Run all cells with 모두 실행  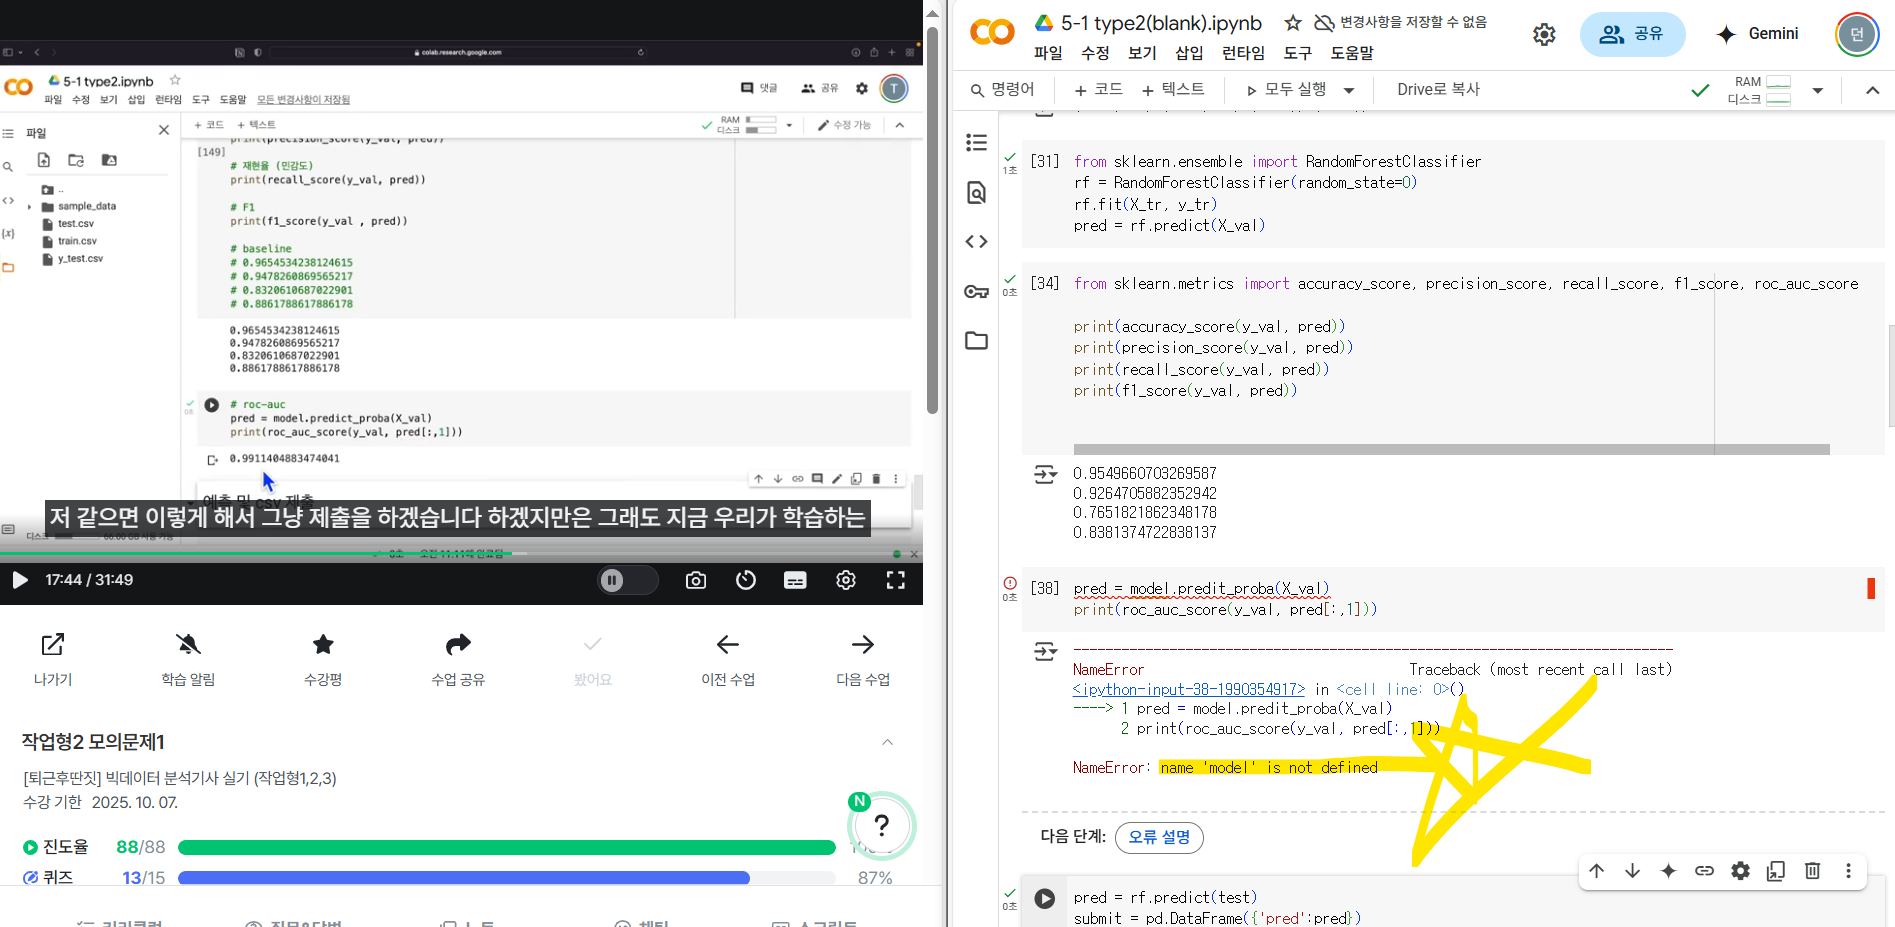click(x=1287, y=89)
